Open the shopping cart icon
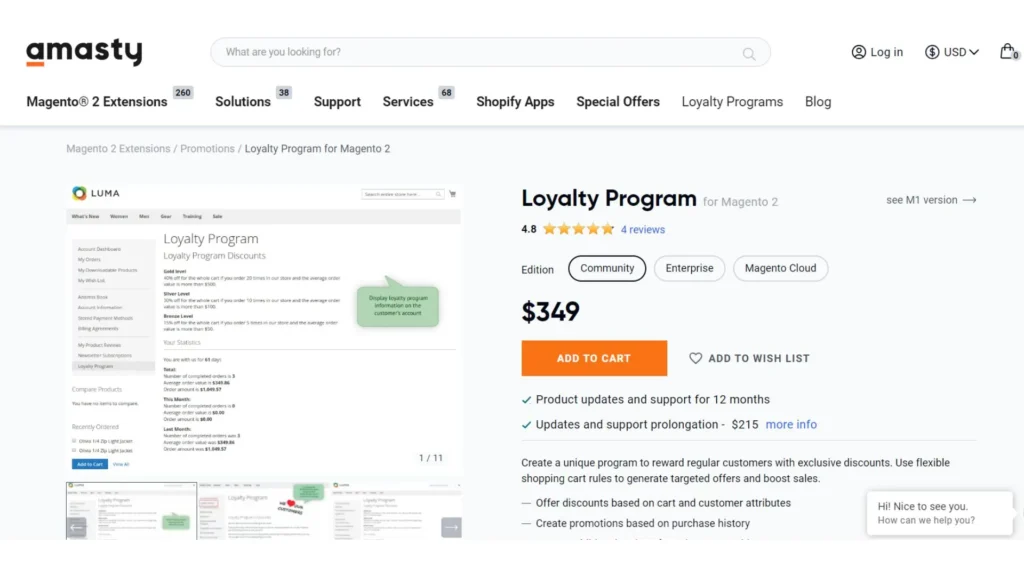Screen dimensions: 1024x576 [1008, 51]
